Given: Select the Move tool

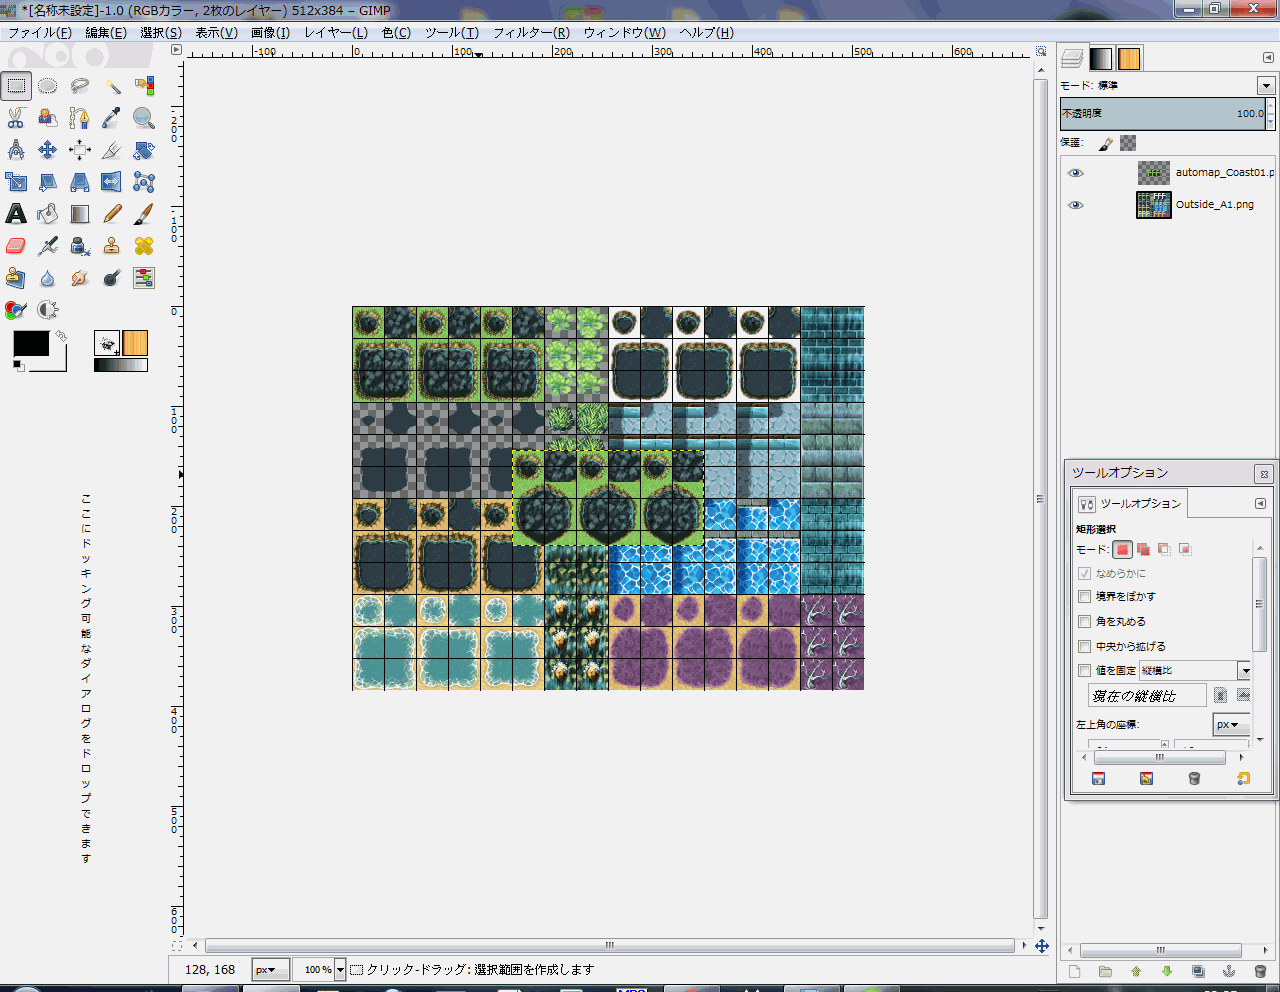Looking at the screenshot, I should click(x=48, y=151).
